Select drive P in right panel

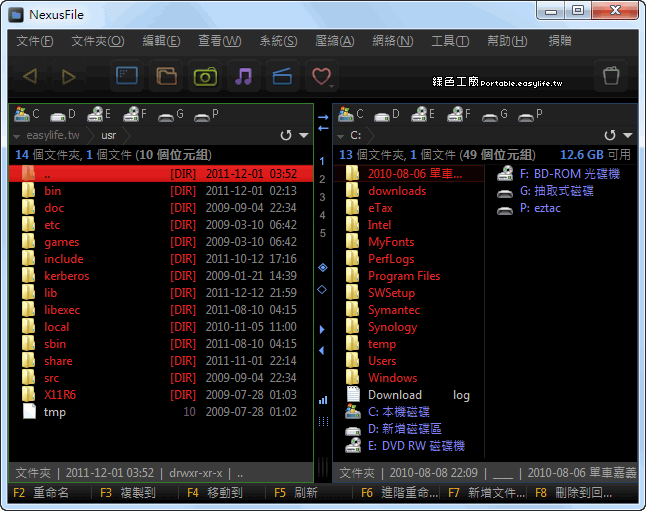(x=530, y=114)
